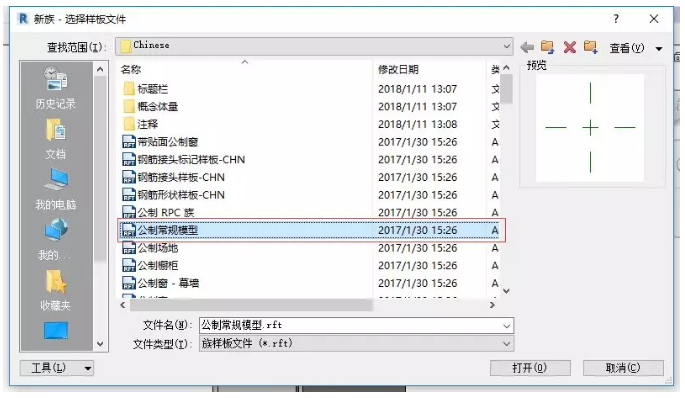
Task: Open 历史记录 in the places sidebar
Action: [55, 88]
